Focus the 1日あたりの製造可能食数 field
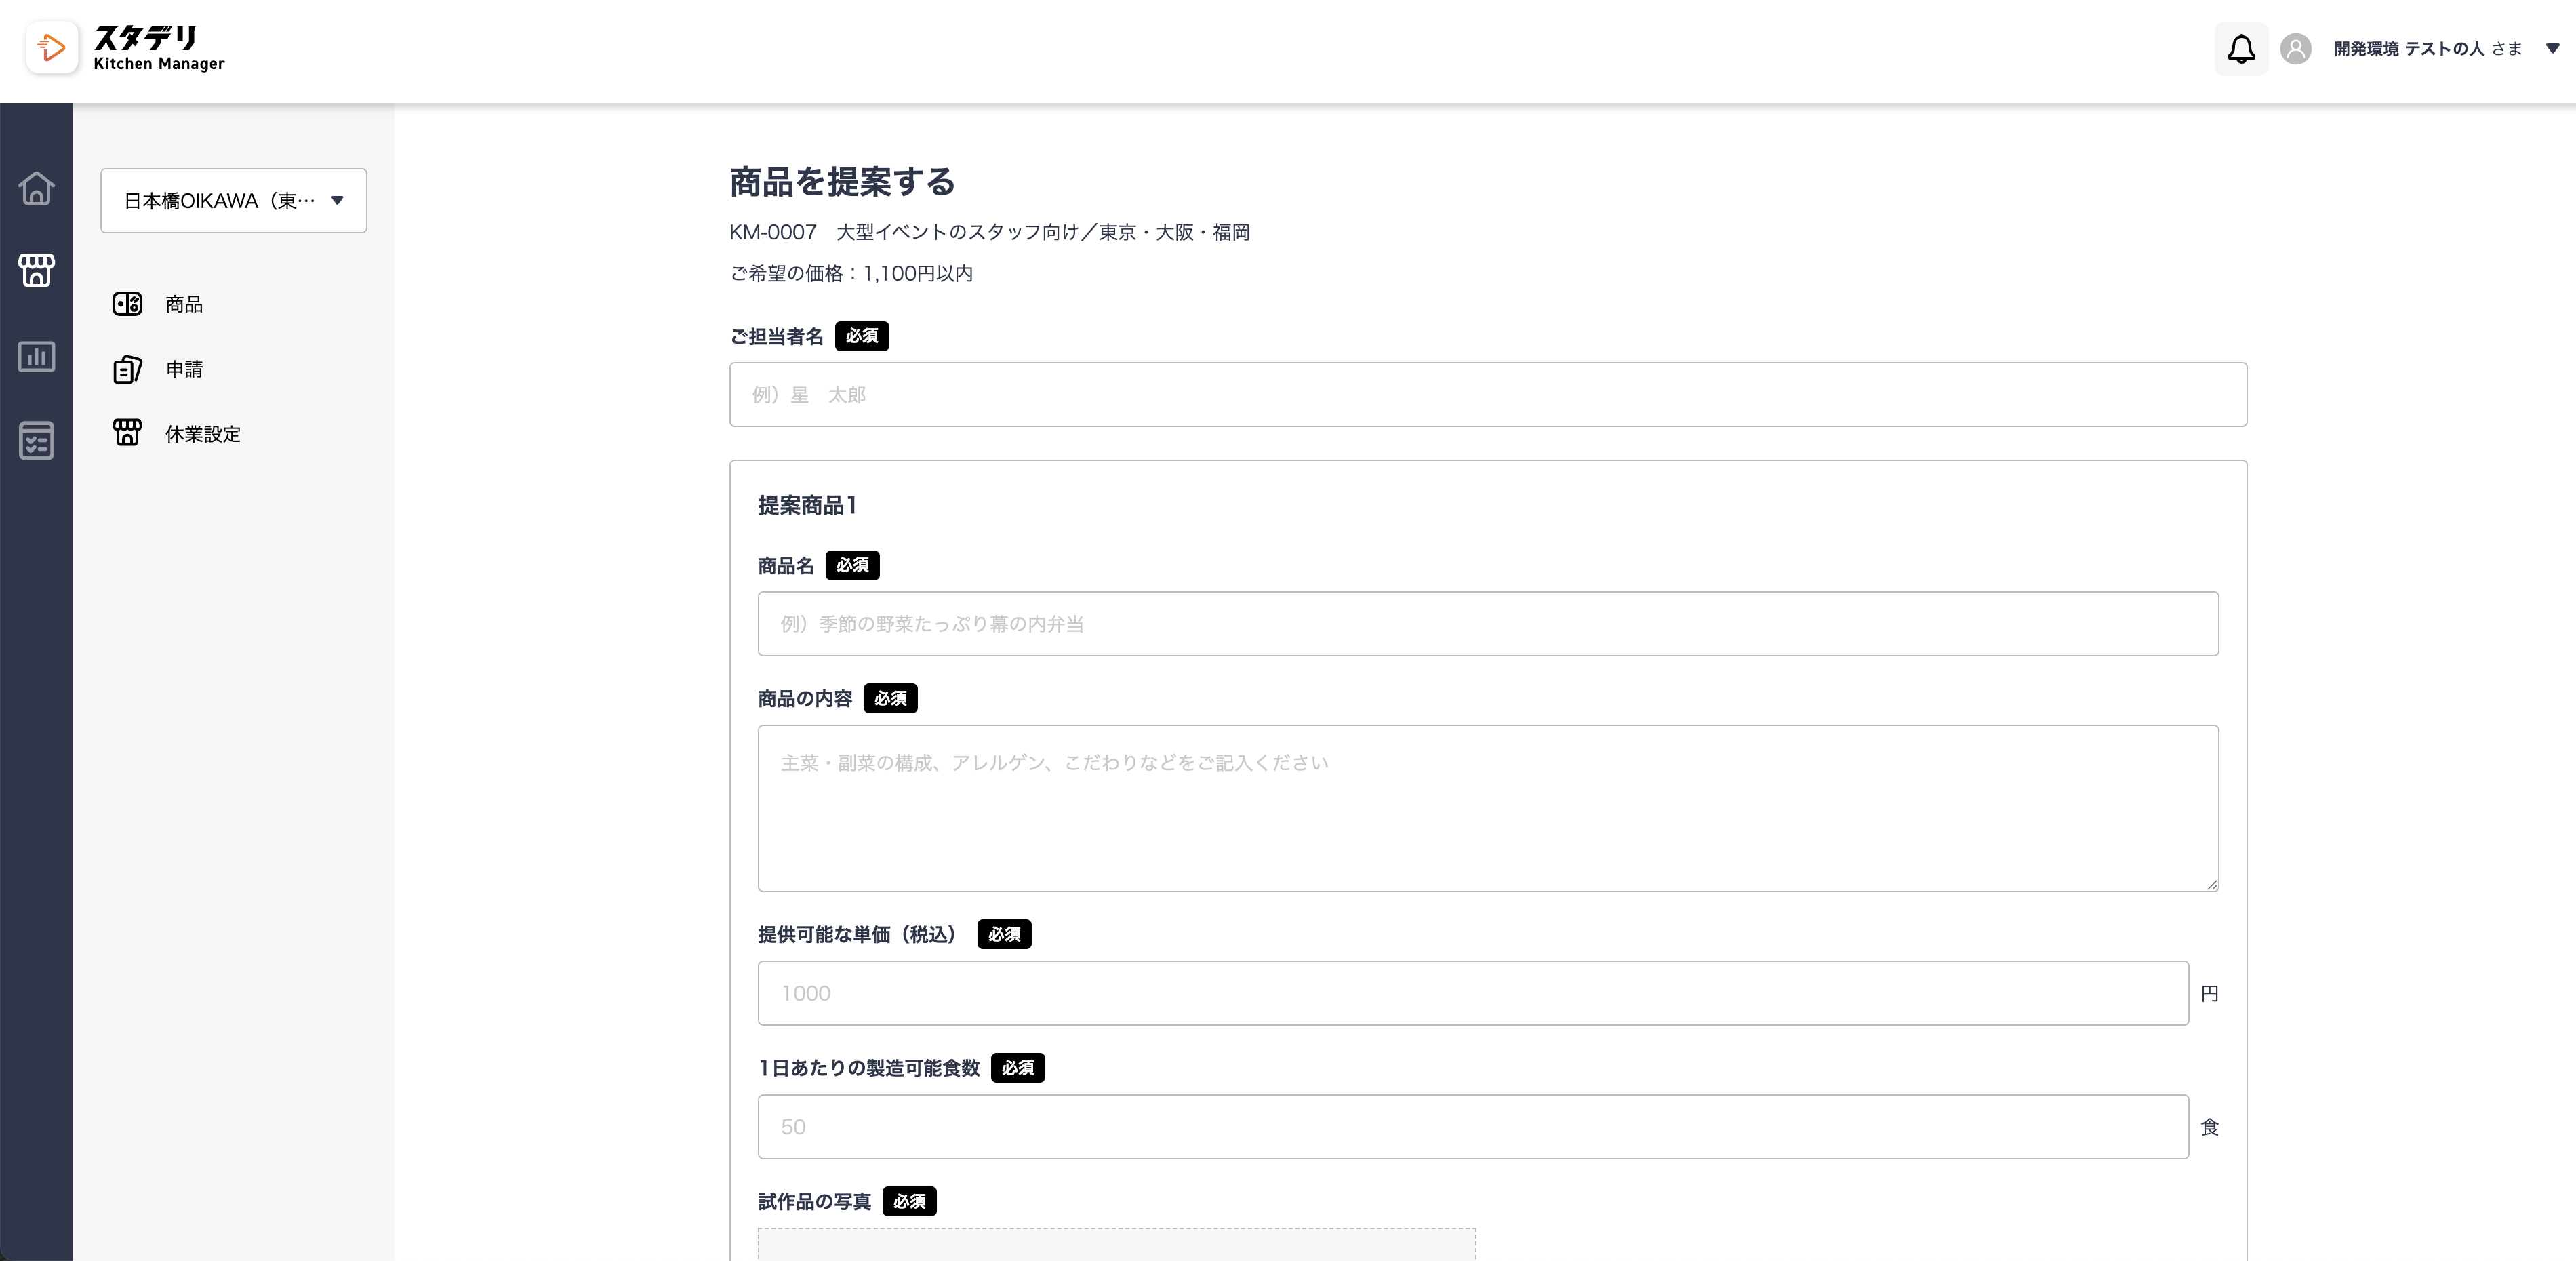2576x1261 pixels. 1472,1127
